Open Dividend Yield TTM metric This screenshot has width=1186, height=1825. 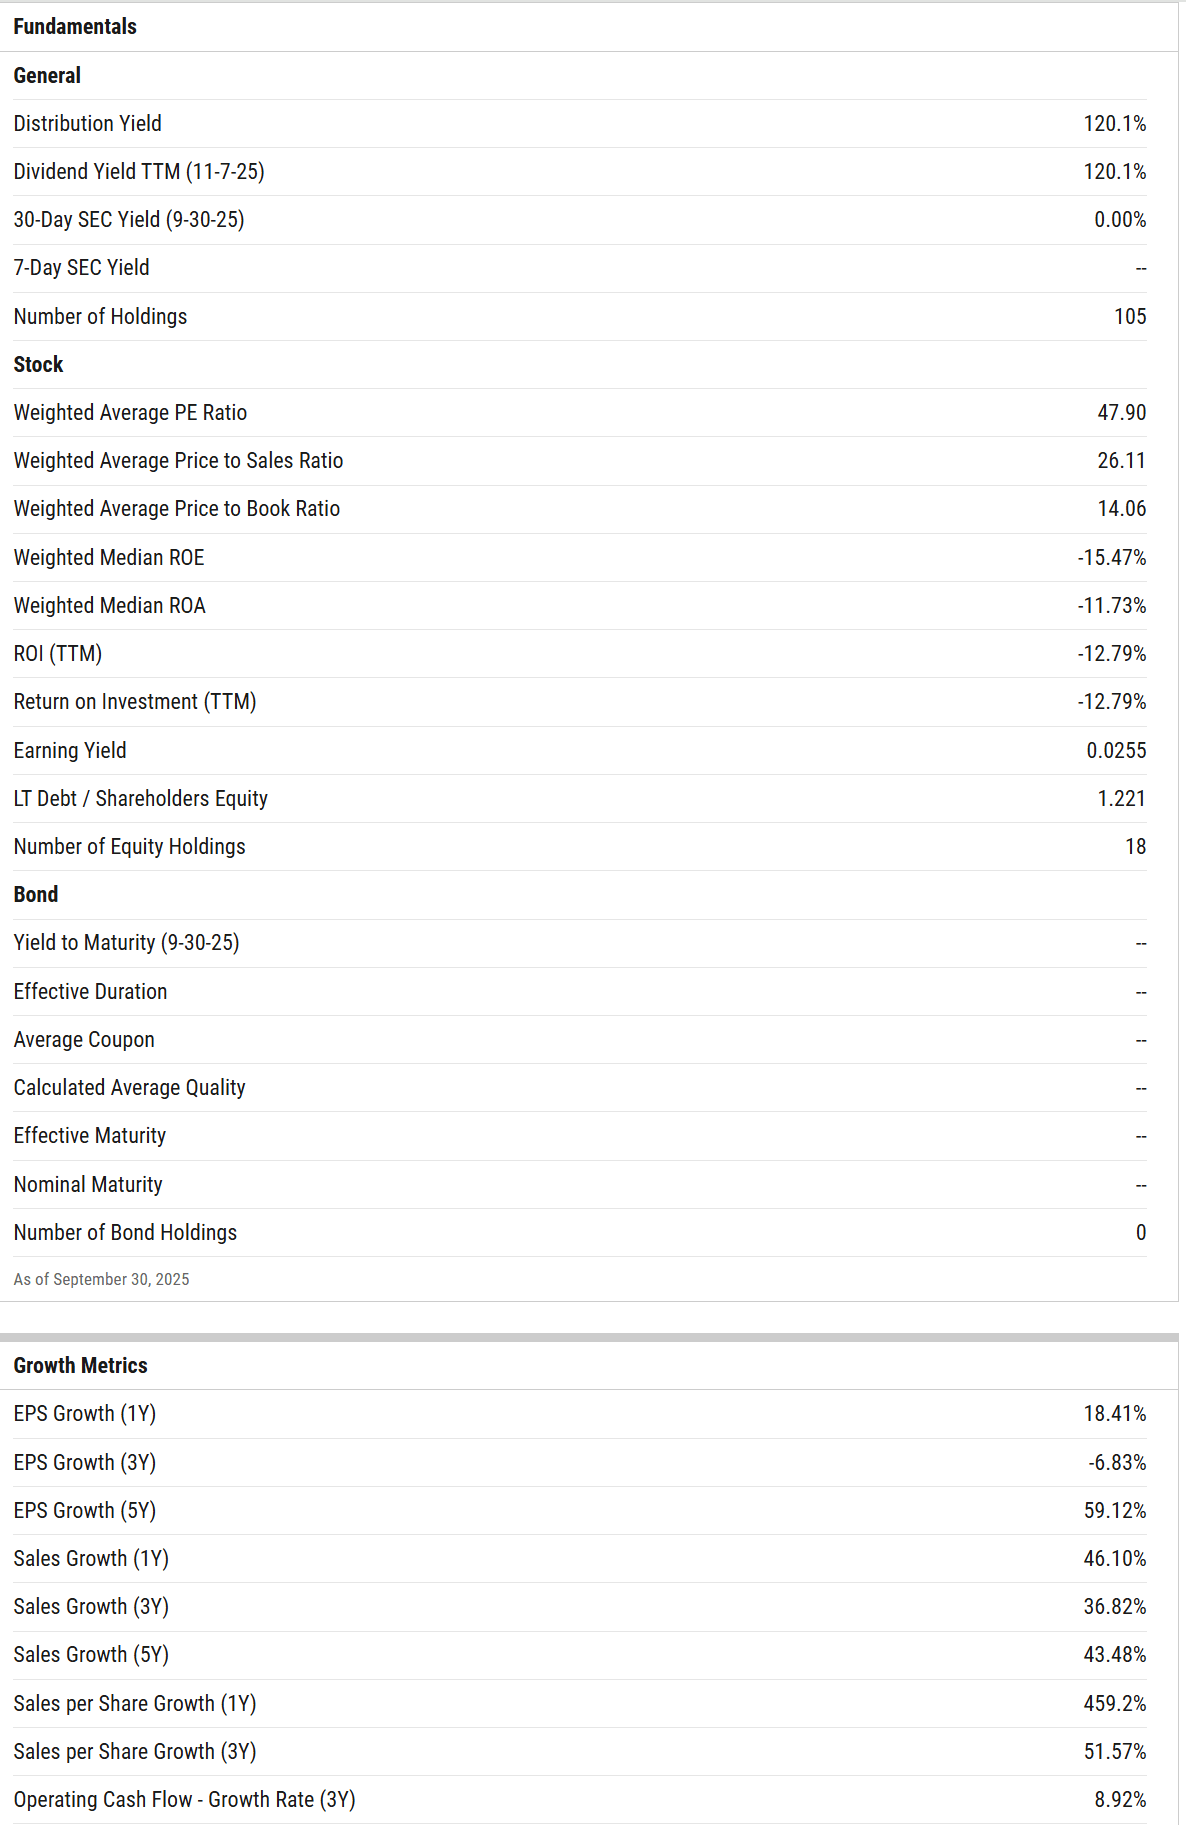click(139, 172)
